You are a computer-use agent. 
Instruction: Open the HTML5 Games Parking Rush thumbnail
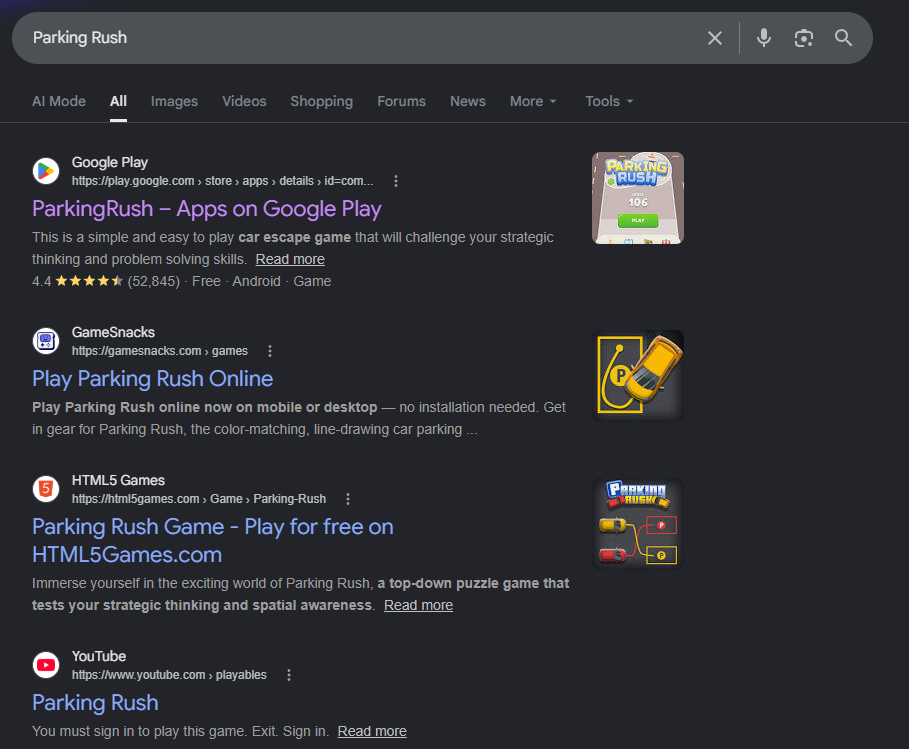click(638, 523)
